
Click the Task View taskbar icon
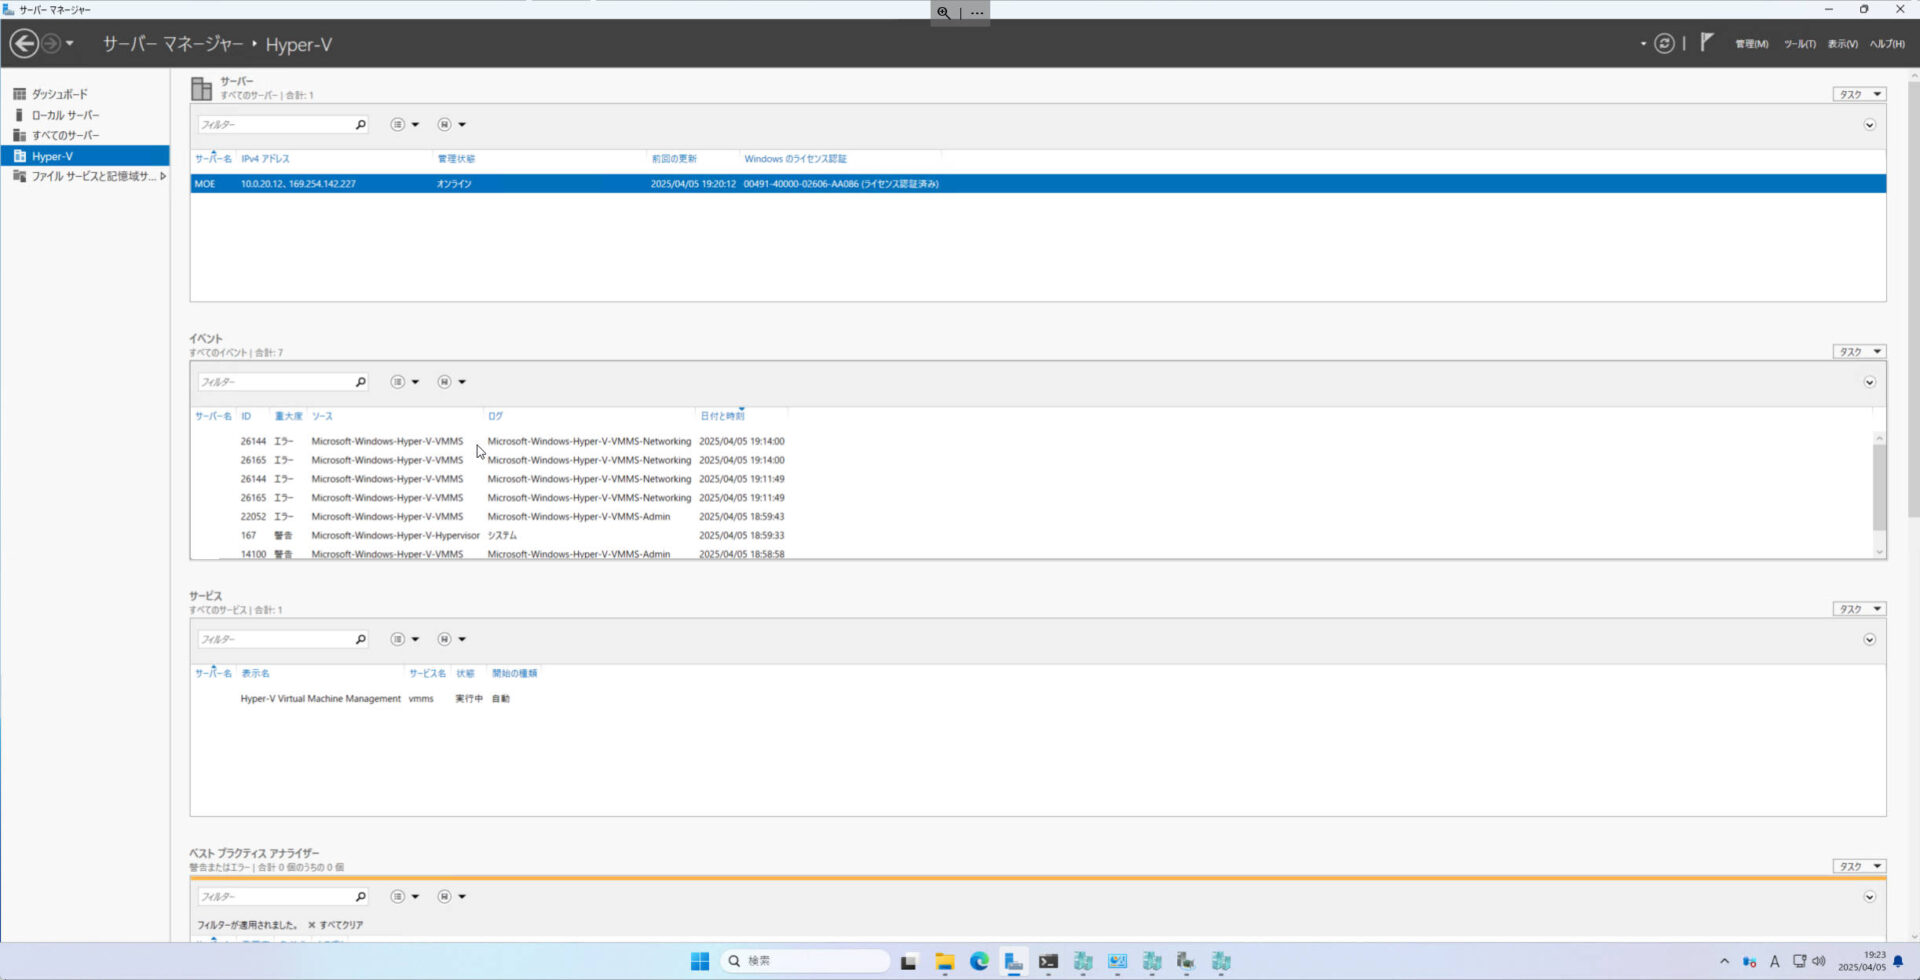[x=908, y=962]
